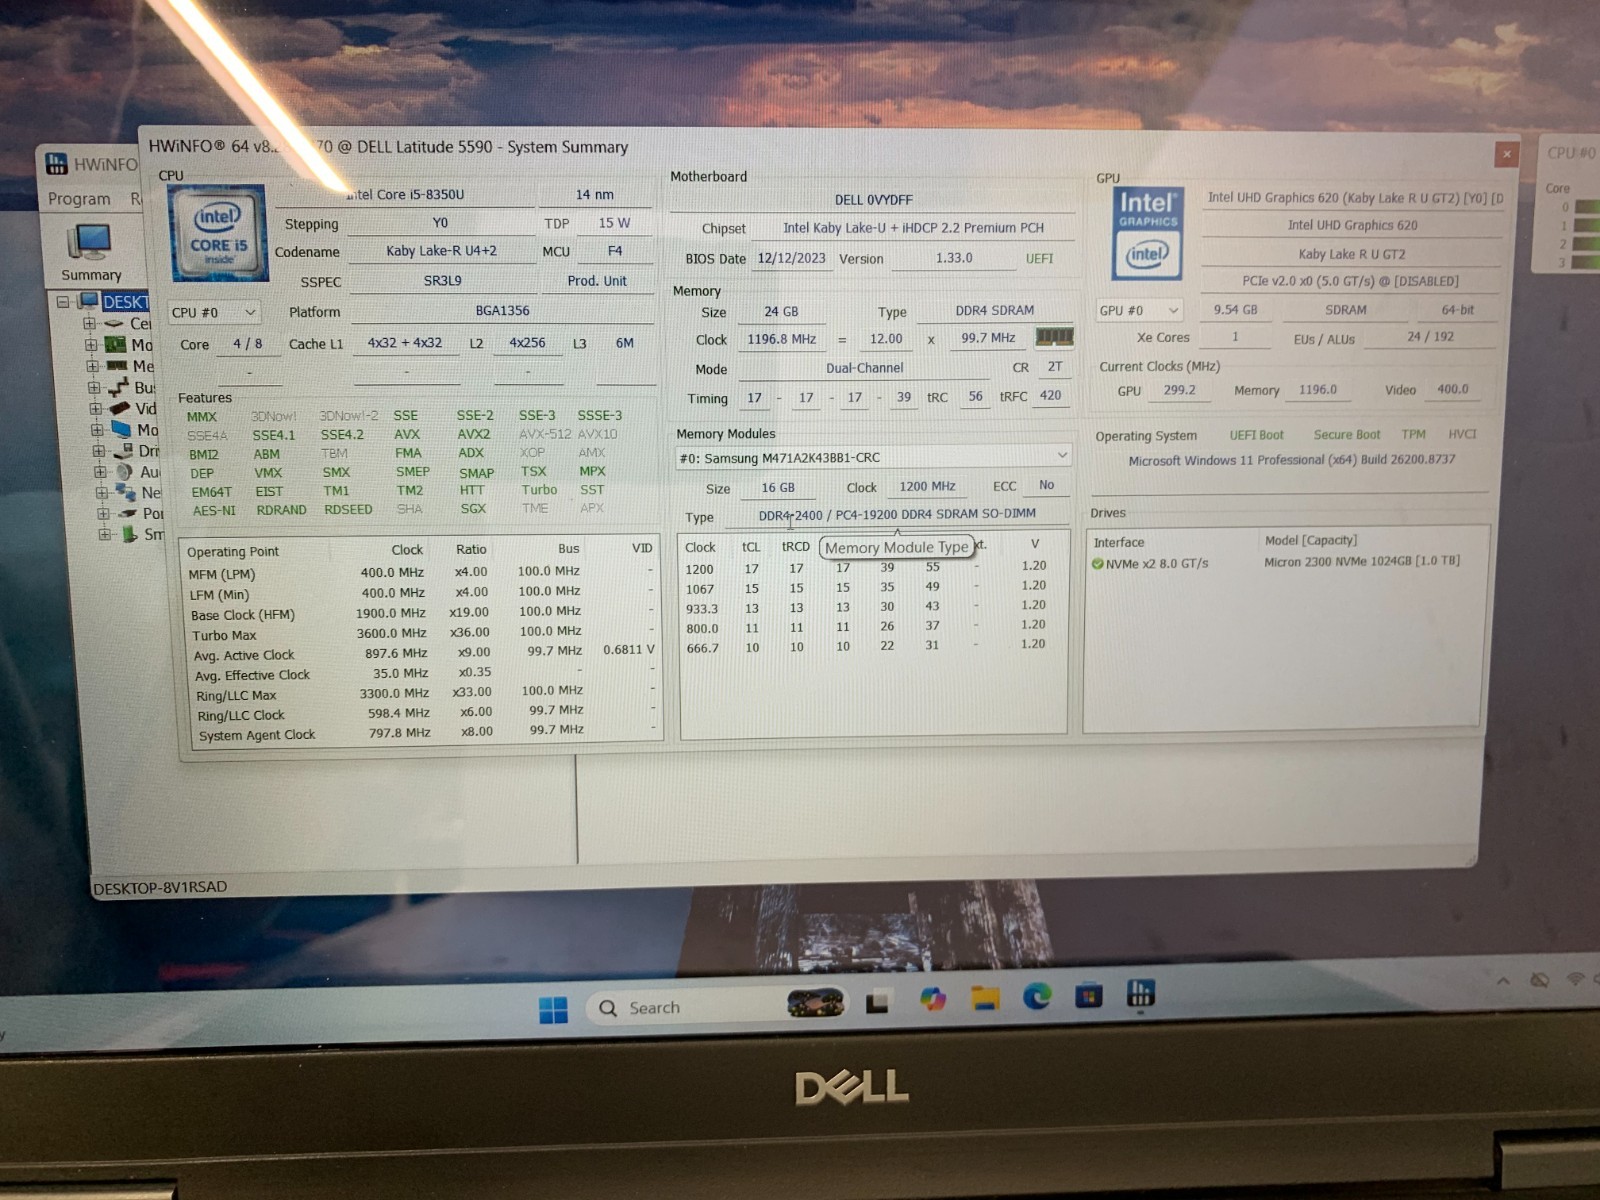Collapse the DESKT root tree node
This screenshot has width=1600, height=1200.
tap(63, 301)
